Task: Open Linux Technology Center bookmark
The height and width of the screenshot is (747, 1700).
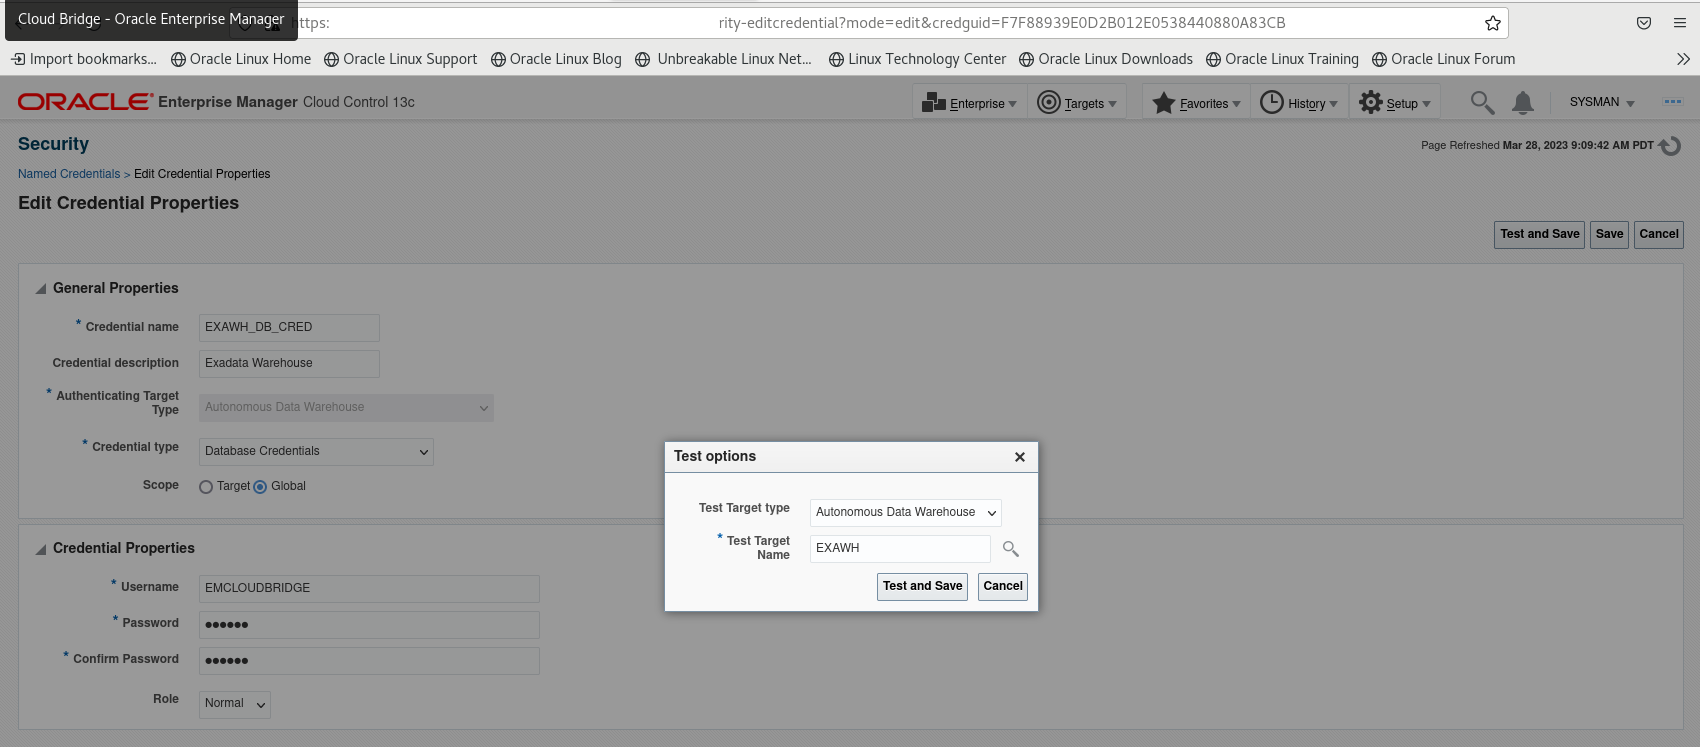Action: point(917,59)
